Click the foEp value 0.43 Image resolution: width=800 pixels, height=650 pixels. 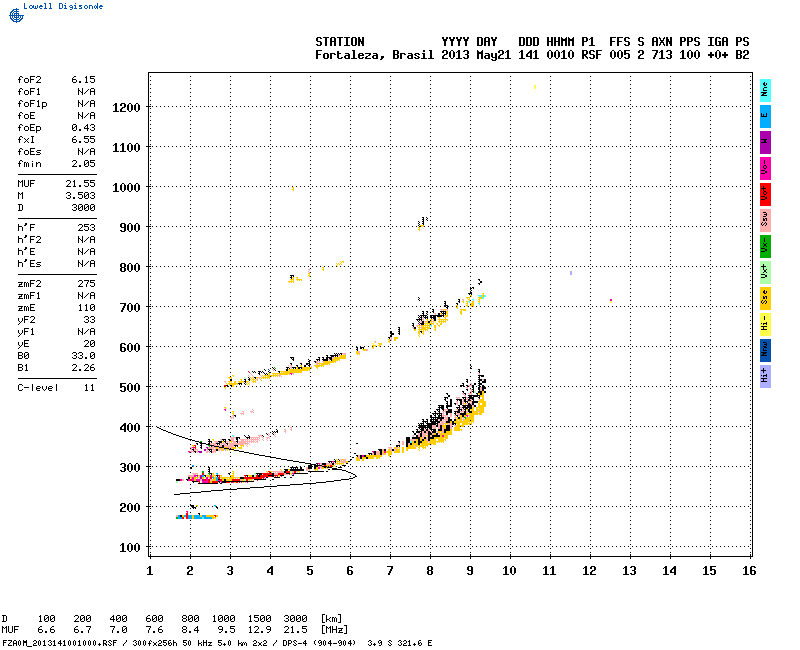83,128
